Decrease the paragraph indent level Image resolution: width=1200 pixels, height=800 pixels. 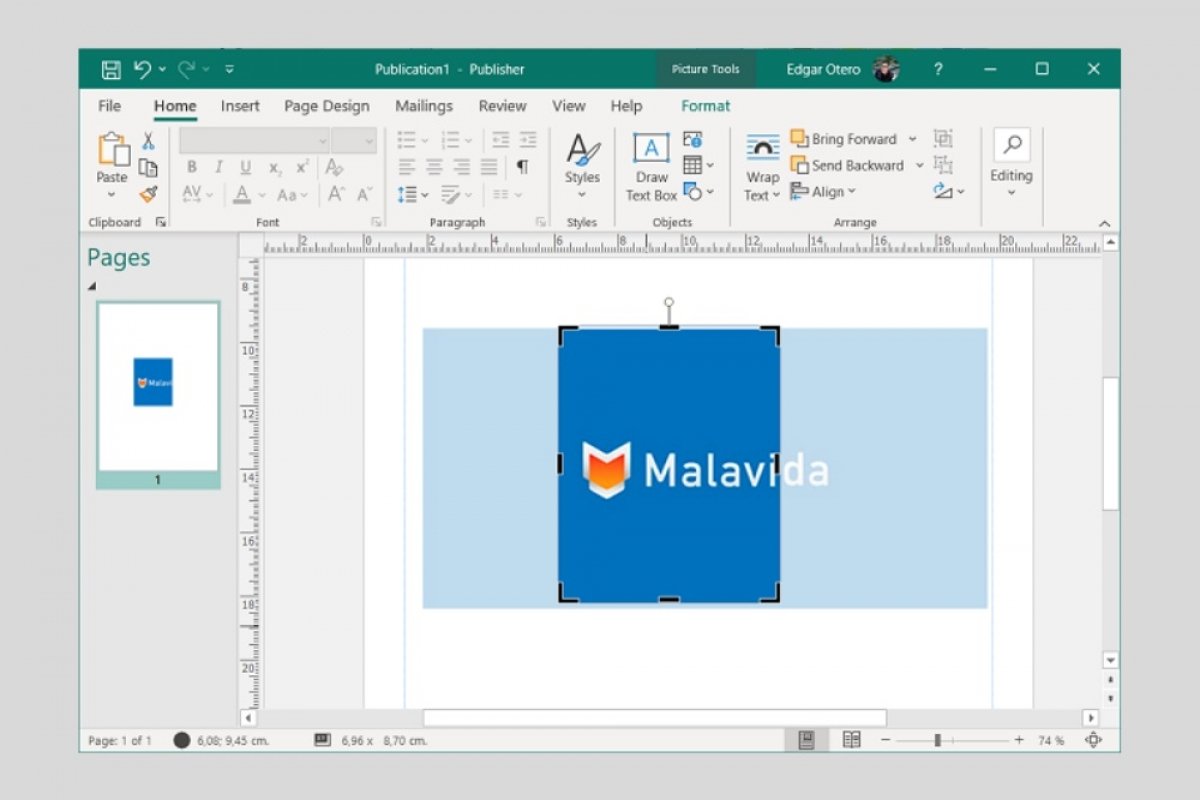click(x=500, y=140)
